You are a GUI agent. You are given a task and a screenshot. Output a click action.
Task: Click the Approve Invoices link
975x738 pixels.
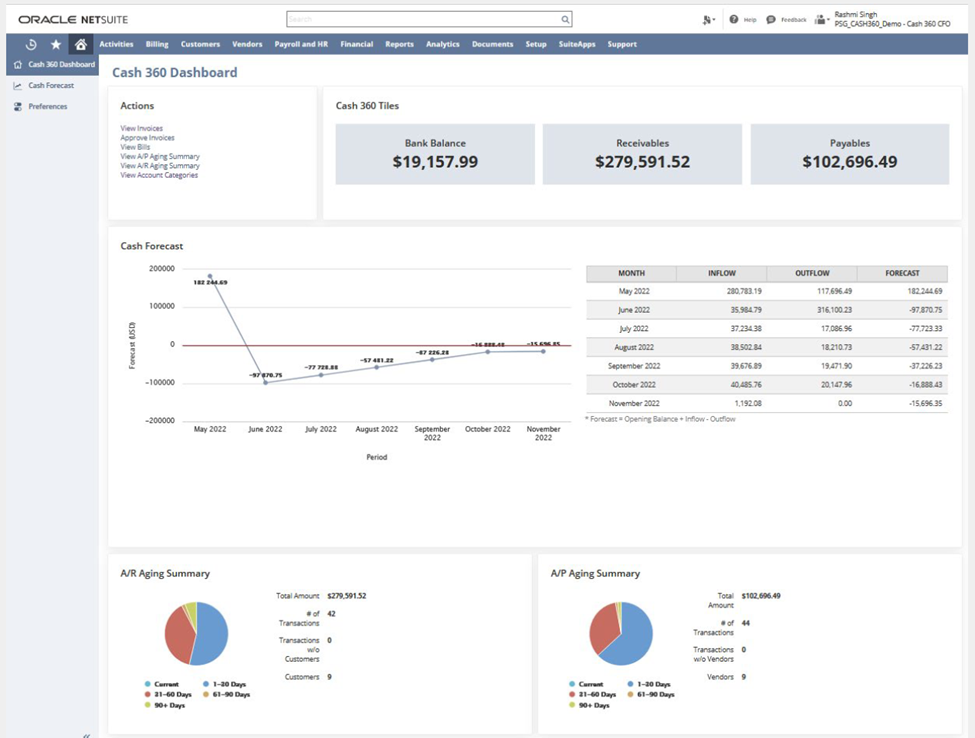[147, 138]
